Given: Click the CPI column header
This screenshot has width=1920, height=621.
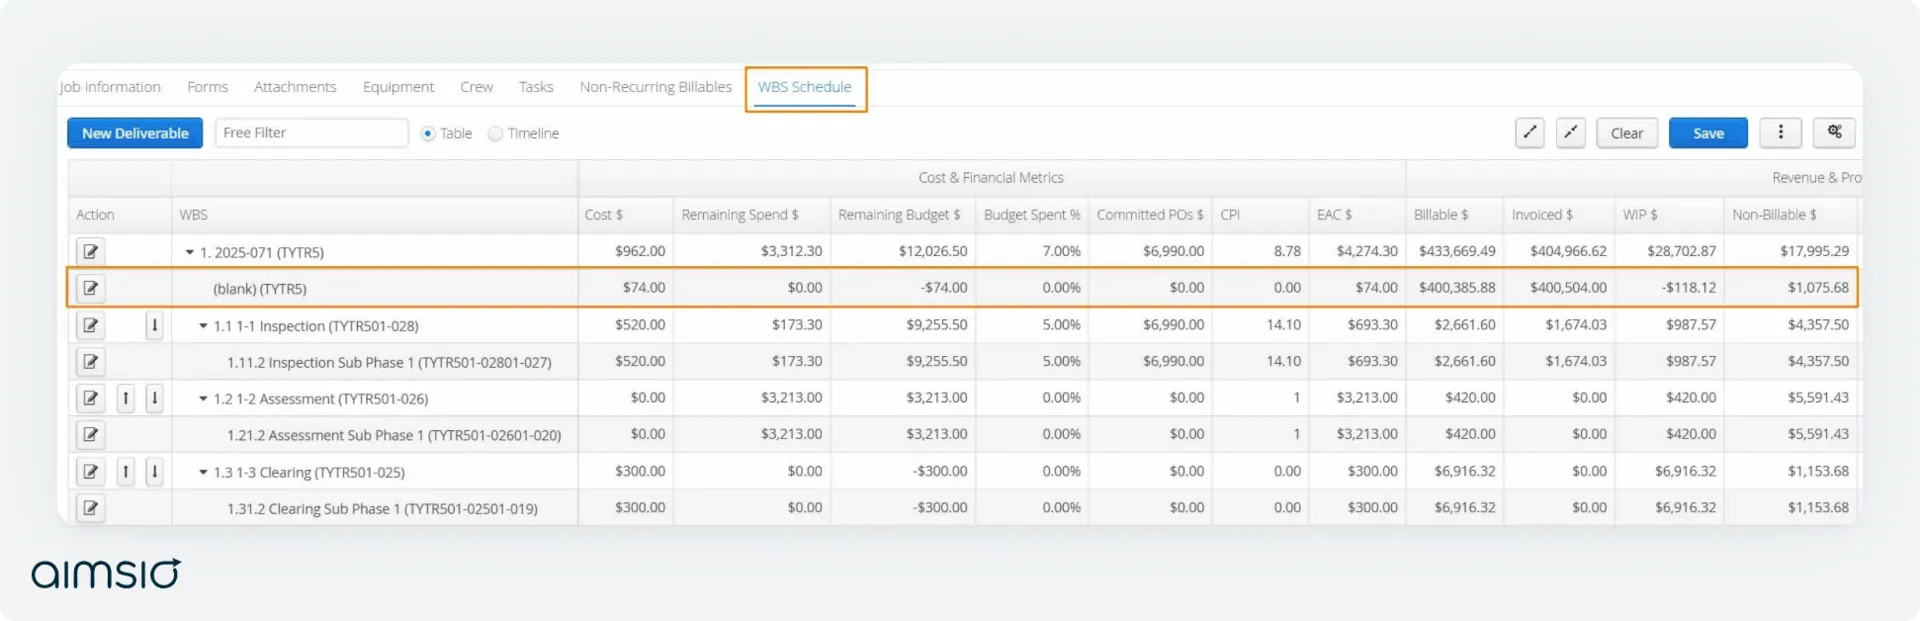Looking at the screenshot, I should click(x=1261, y=215).
